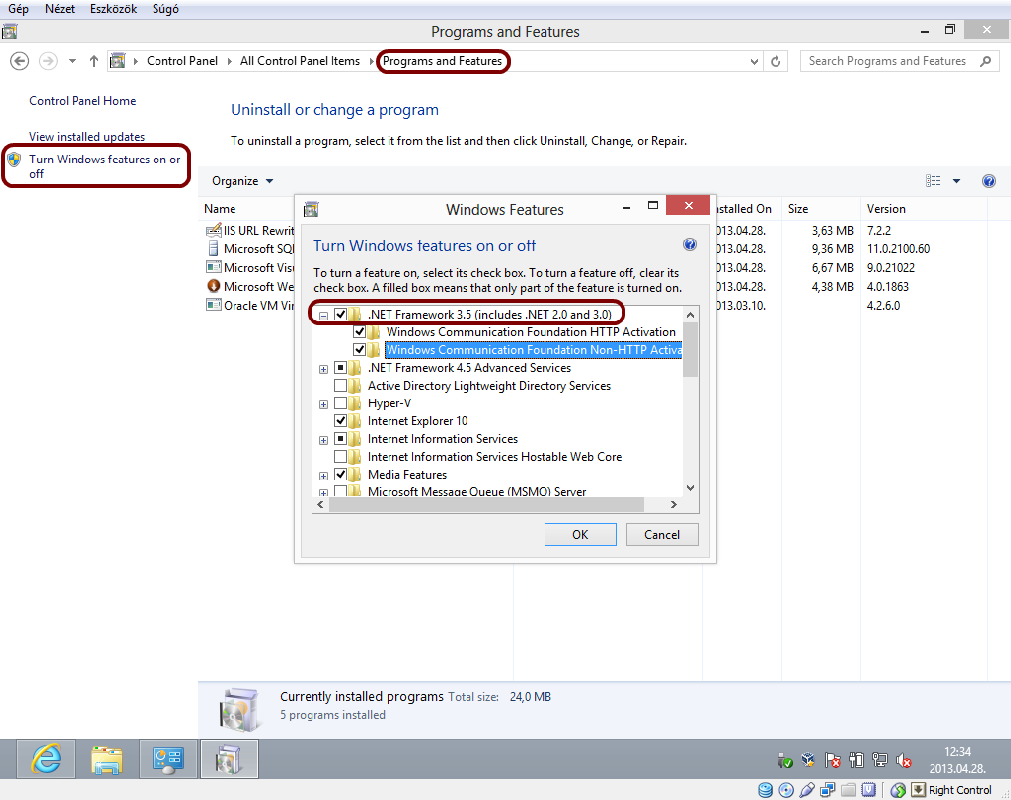
Task: Open the Organize dropdown menu
Action: [242, 181]
